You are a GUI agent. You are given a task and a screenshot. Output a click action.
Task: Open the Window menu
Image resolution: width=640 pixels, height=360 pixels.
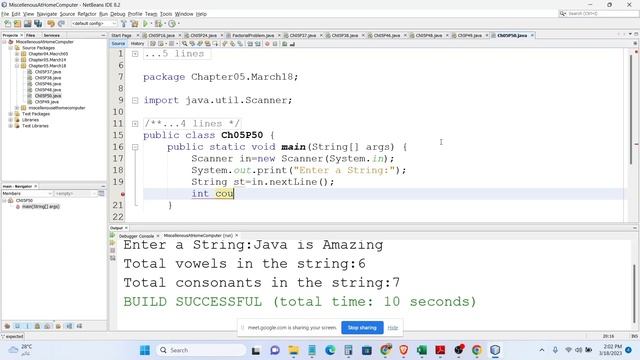coord(184,14)
